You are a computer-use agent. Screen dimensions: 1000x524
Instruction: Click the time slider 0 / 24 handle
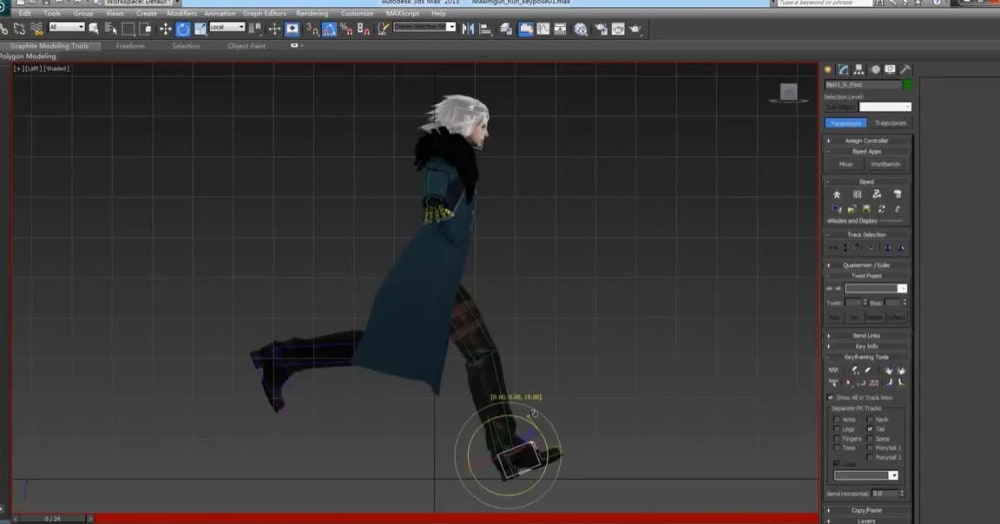pos(52,519)
